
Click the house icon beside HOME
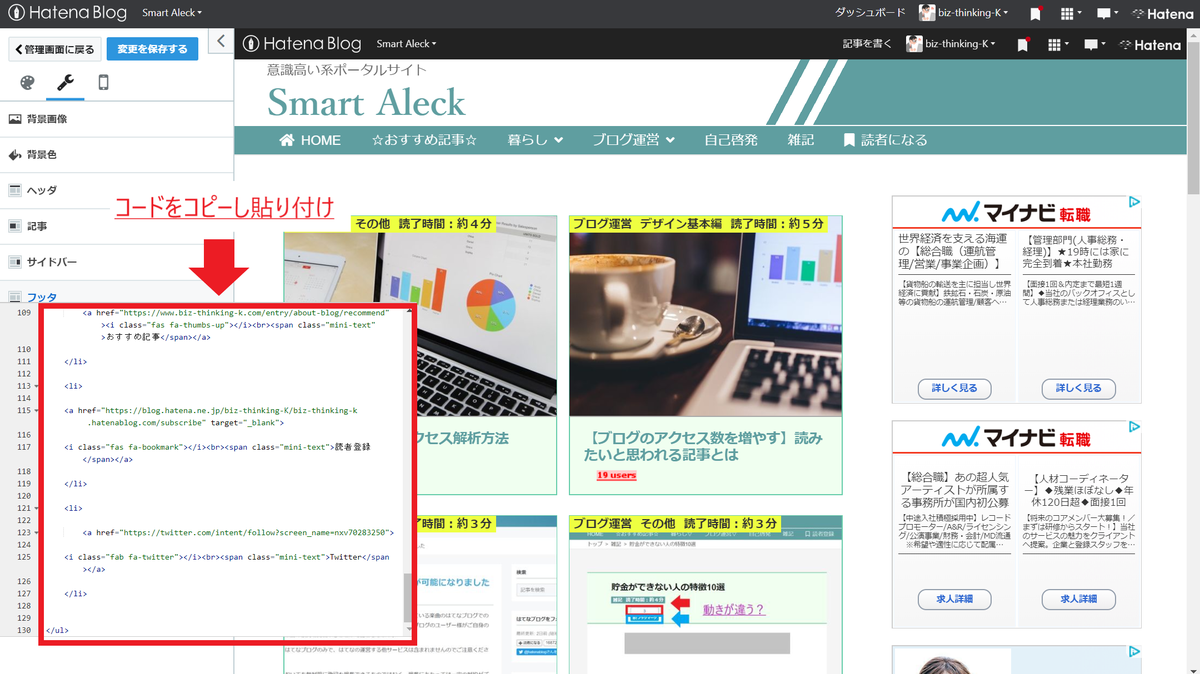pos(288,140)
